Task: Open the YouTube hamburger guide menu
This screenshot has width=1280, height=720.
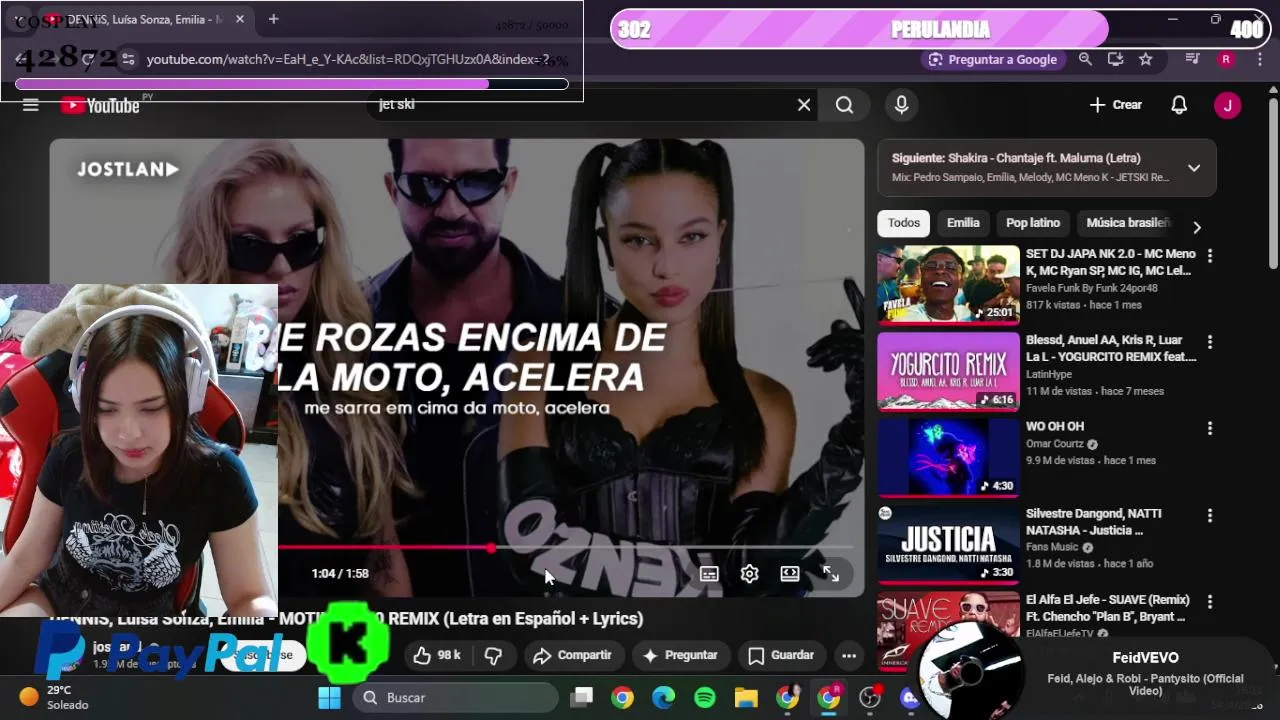Action: (31, 105)
